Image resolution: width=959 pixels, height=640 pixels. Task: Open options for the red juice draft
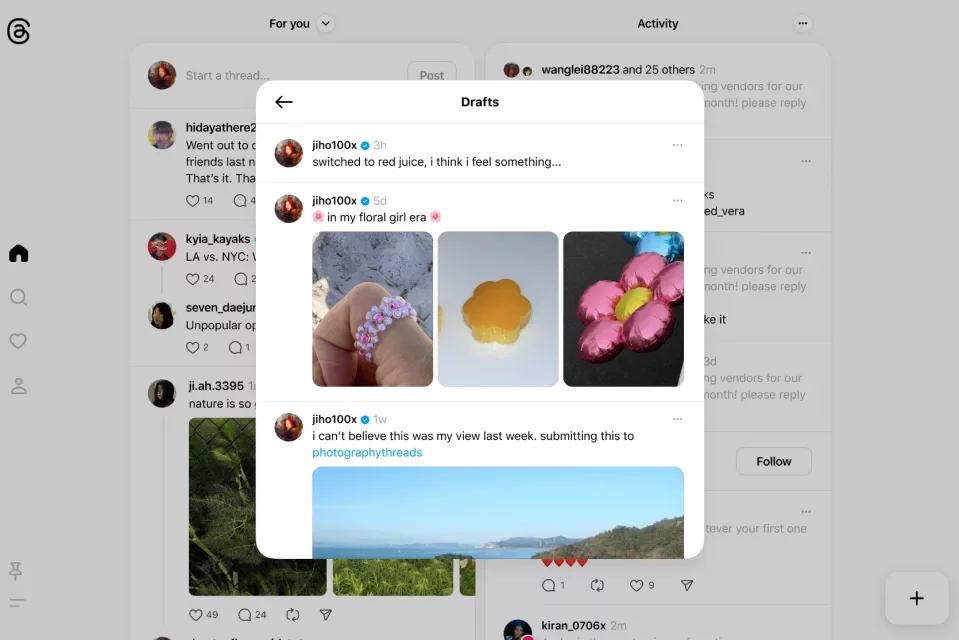point(677,145)
